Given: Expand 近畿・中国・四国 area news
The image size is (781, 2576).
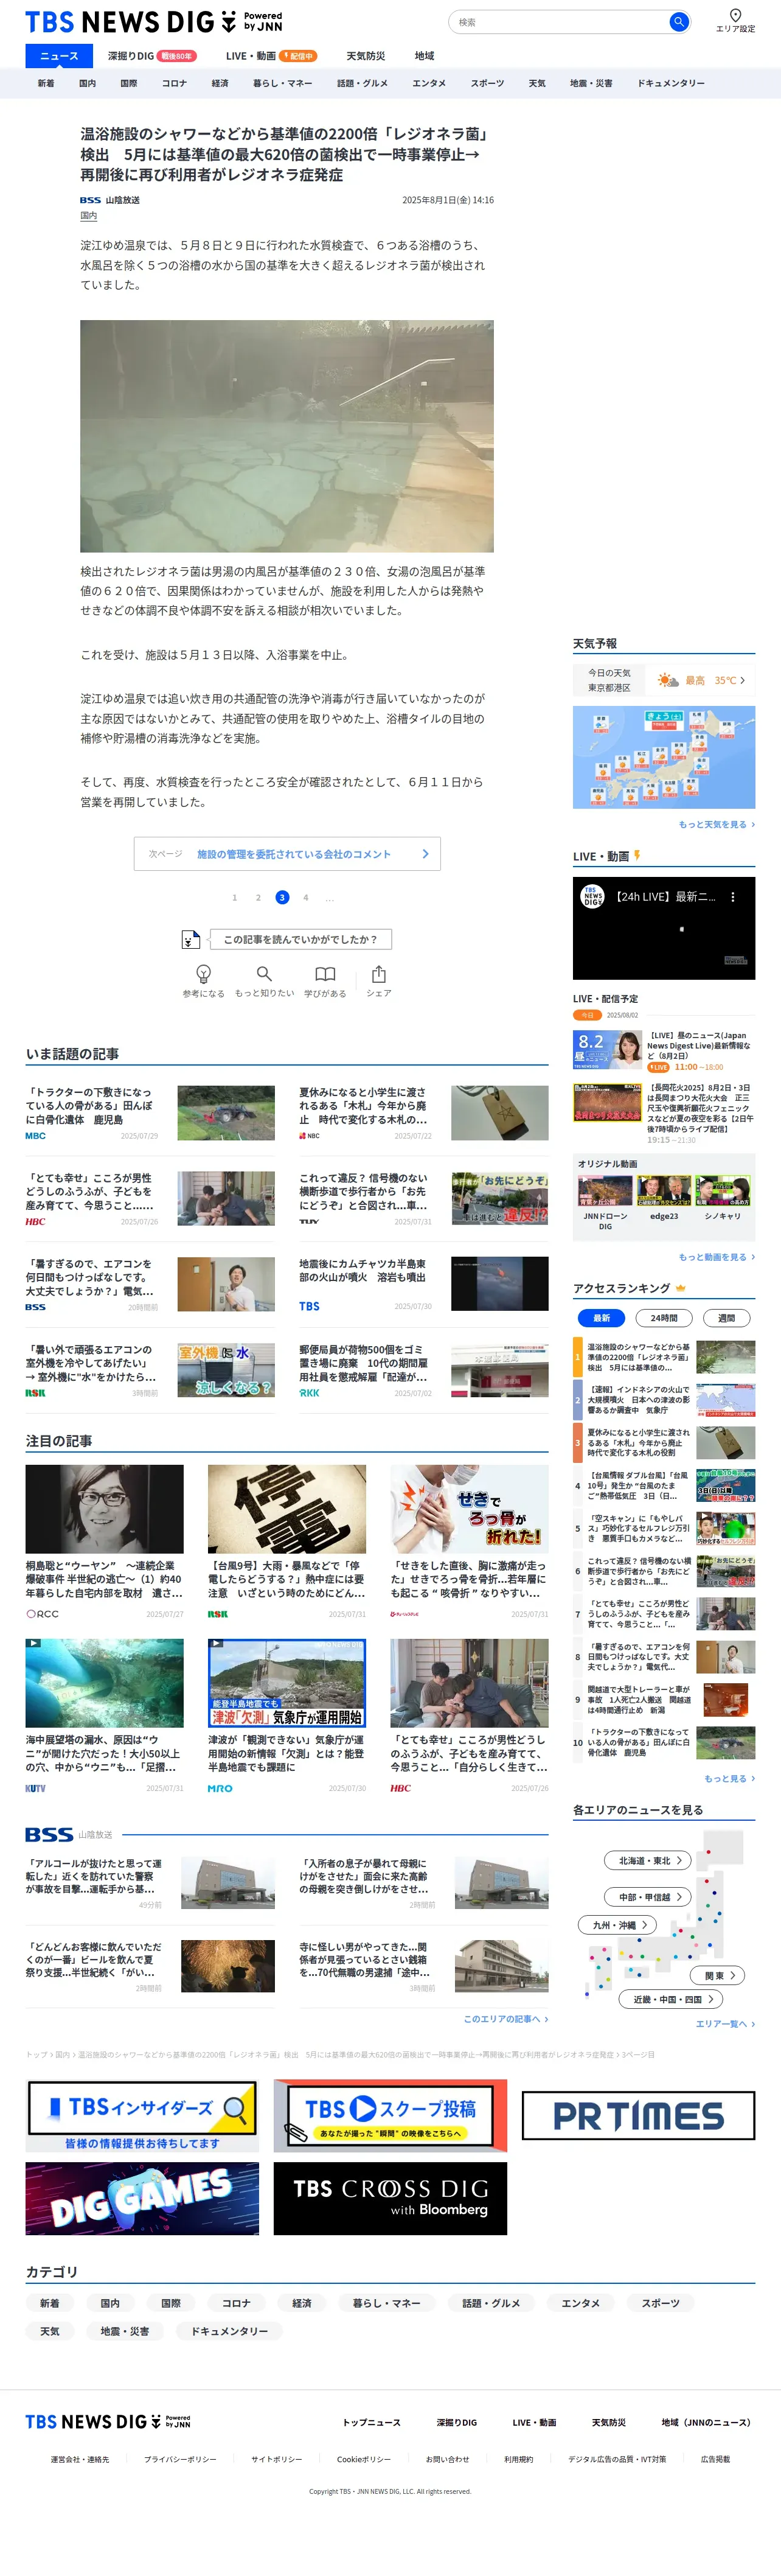Looking at the screenshot, I should point(671,1999).
